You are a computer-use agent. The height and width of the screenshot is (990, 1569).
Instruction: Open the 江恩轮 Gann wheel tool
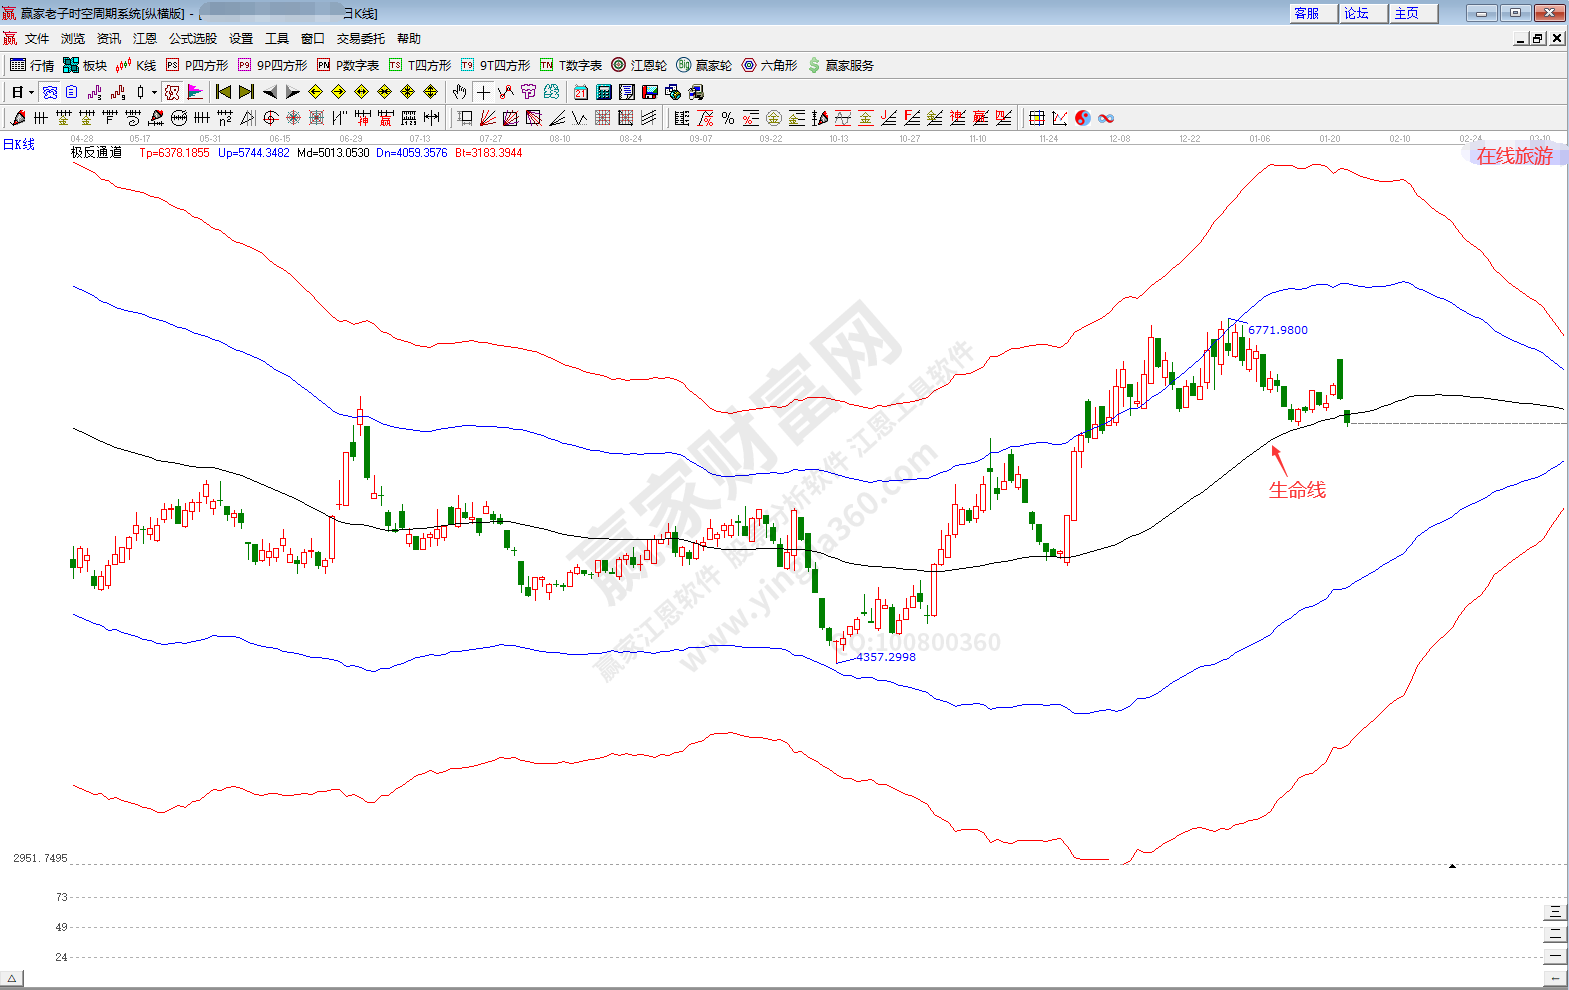[x=639, y=65]
